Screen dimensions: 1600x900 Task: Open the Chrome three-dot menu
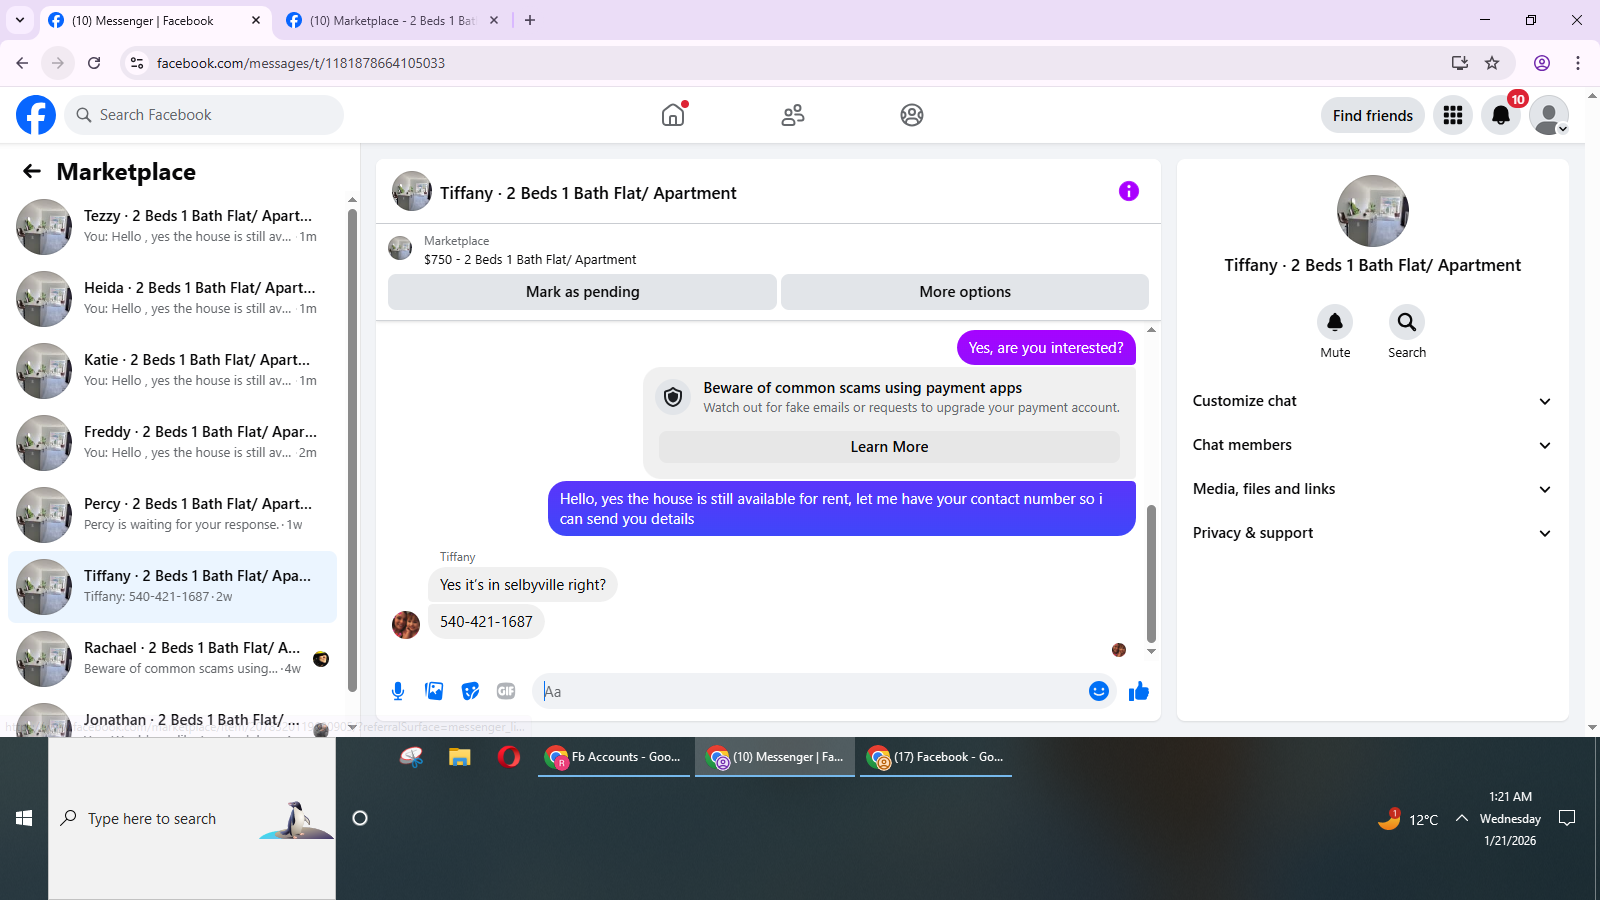click(x=1578, y=63)
